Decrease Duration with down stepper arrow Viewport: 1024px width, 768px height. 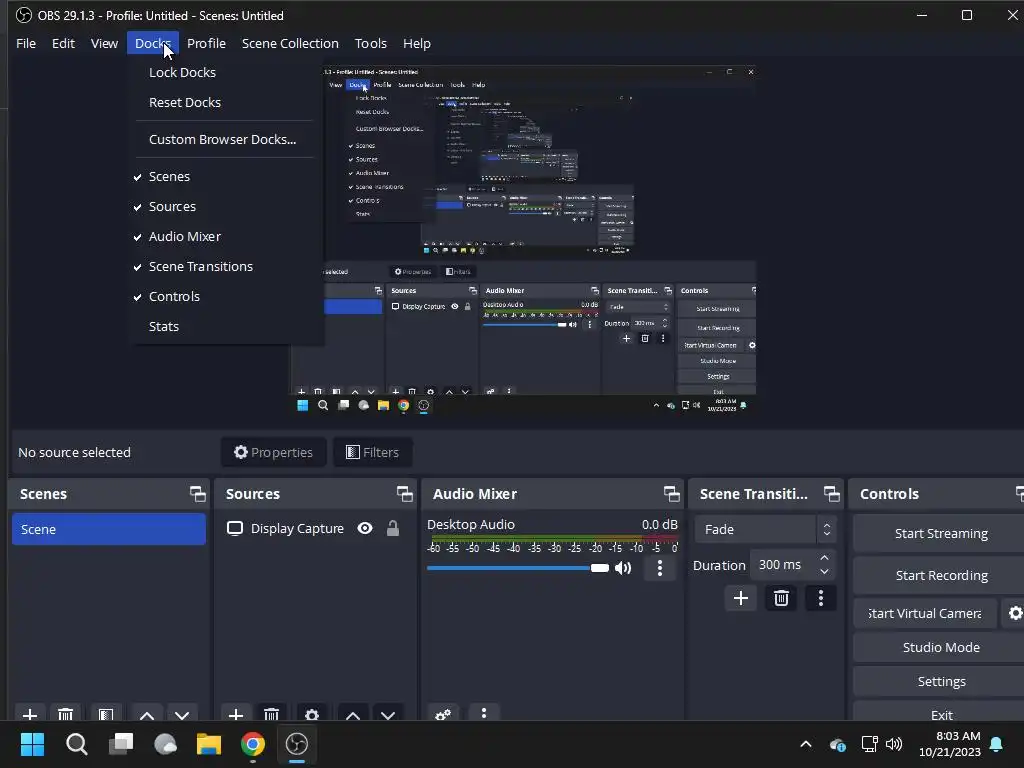pyautogui.click(x=825, y=572)
